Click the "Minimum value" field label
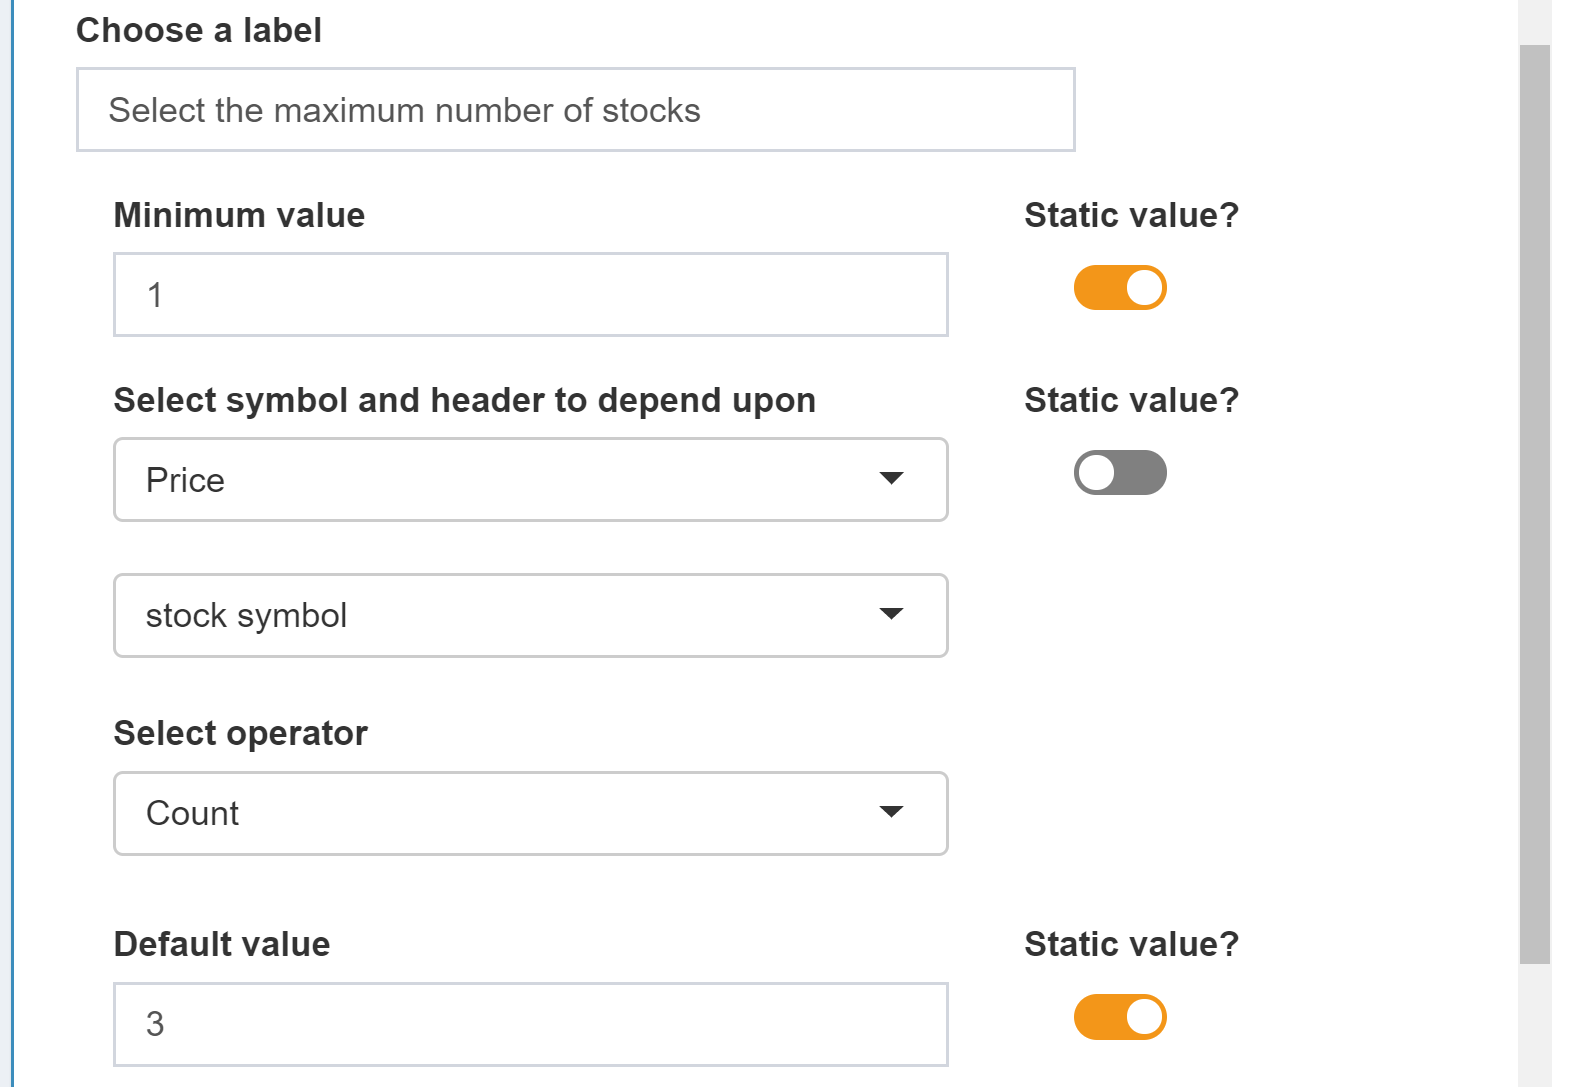The image size is (1582, 1087). click(239, 215)
